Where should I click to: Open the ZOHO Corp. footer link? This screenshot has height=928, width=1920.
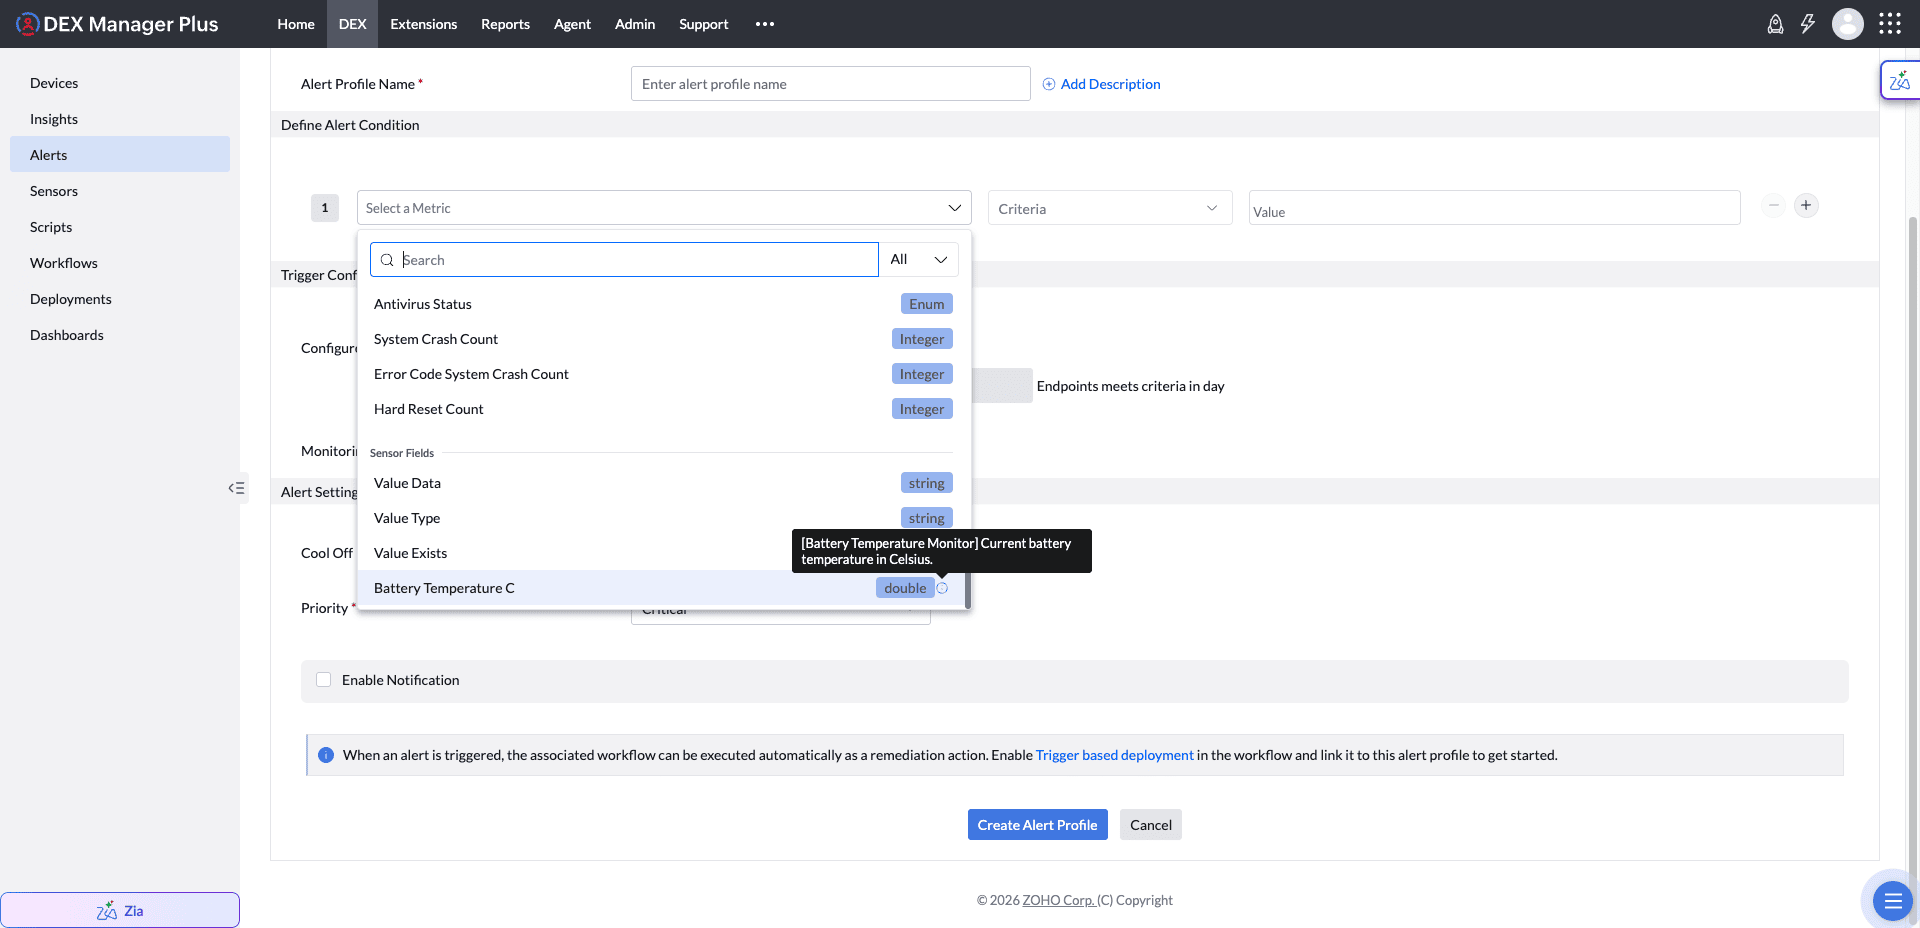(x=1058, y=900)
